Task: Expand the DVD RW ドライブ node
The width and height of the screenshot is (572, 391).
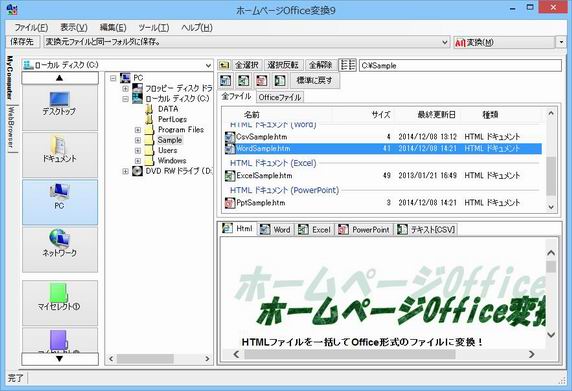Action: 125,171
